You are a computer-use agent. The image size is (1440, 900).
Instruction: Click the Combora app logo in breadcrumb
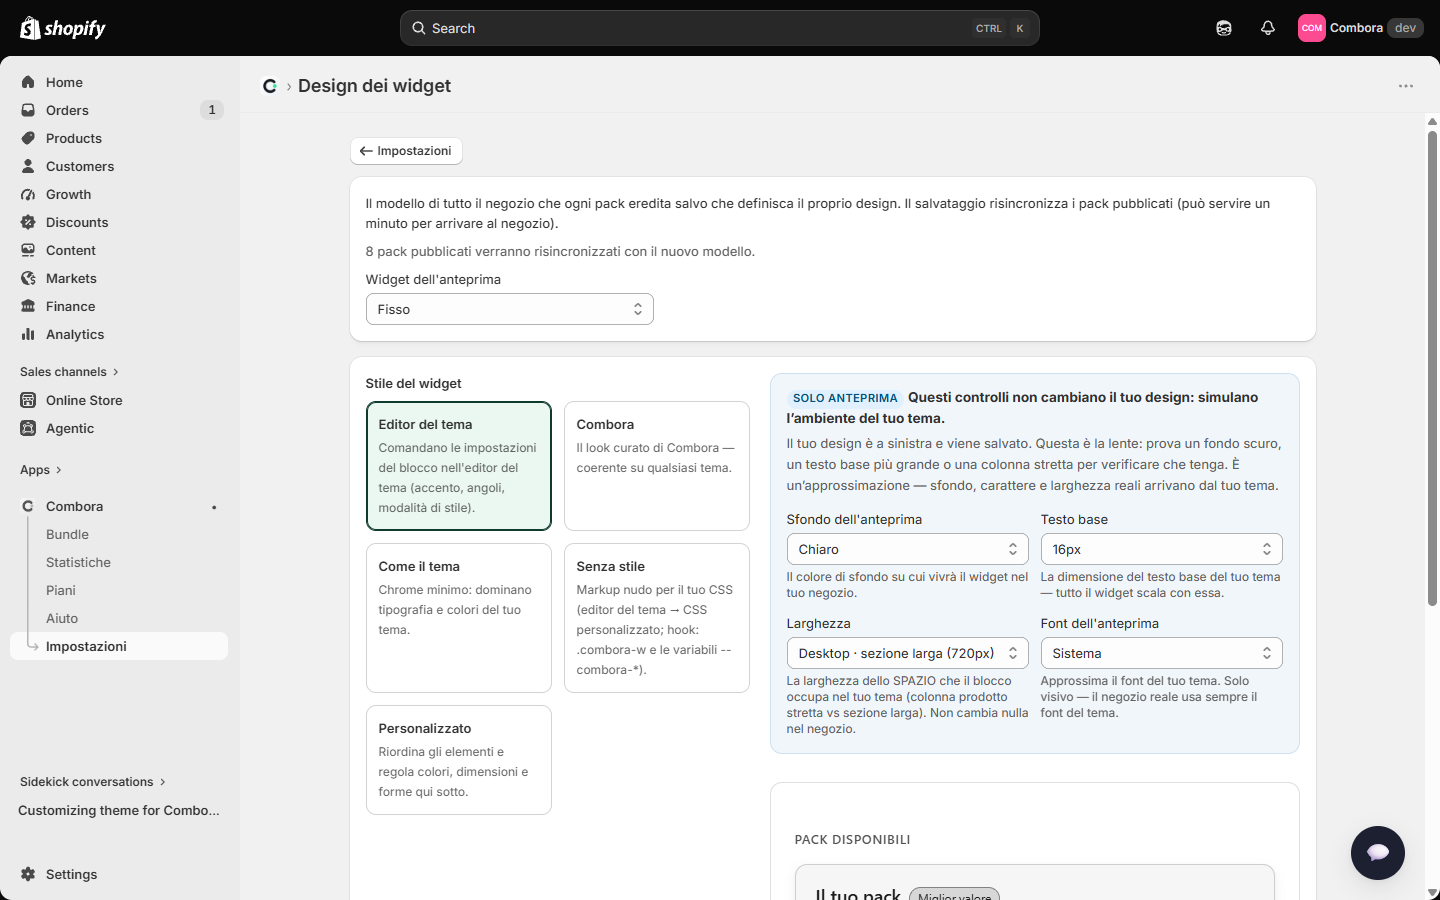(270, 86)
